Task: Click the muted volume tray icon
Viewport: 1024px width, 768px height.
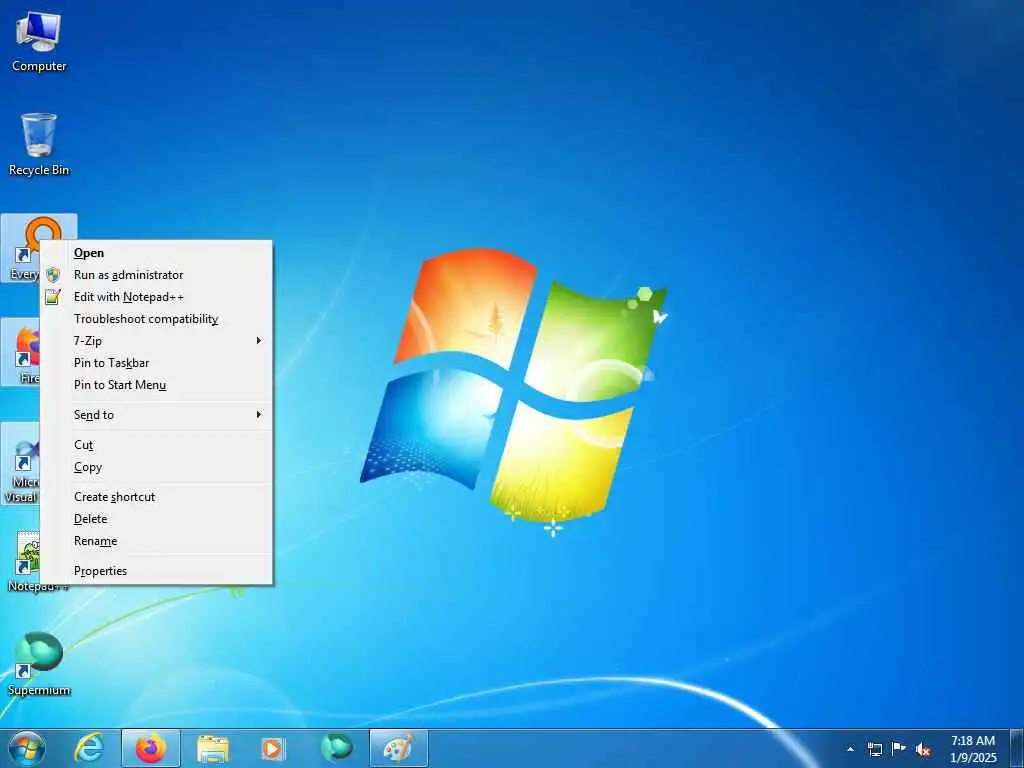Action: click(x=923, y=750)
